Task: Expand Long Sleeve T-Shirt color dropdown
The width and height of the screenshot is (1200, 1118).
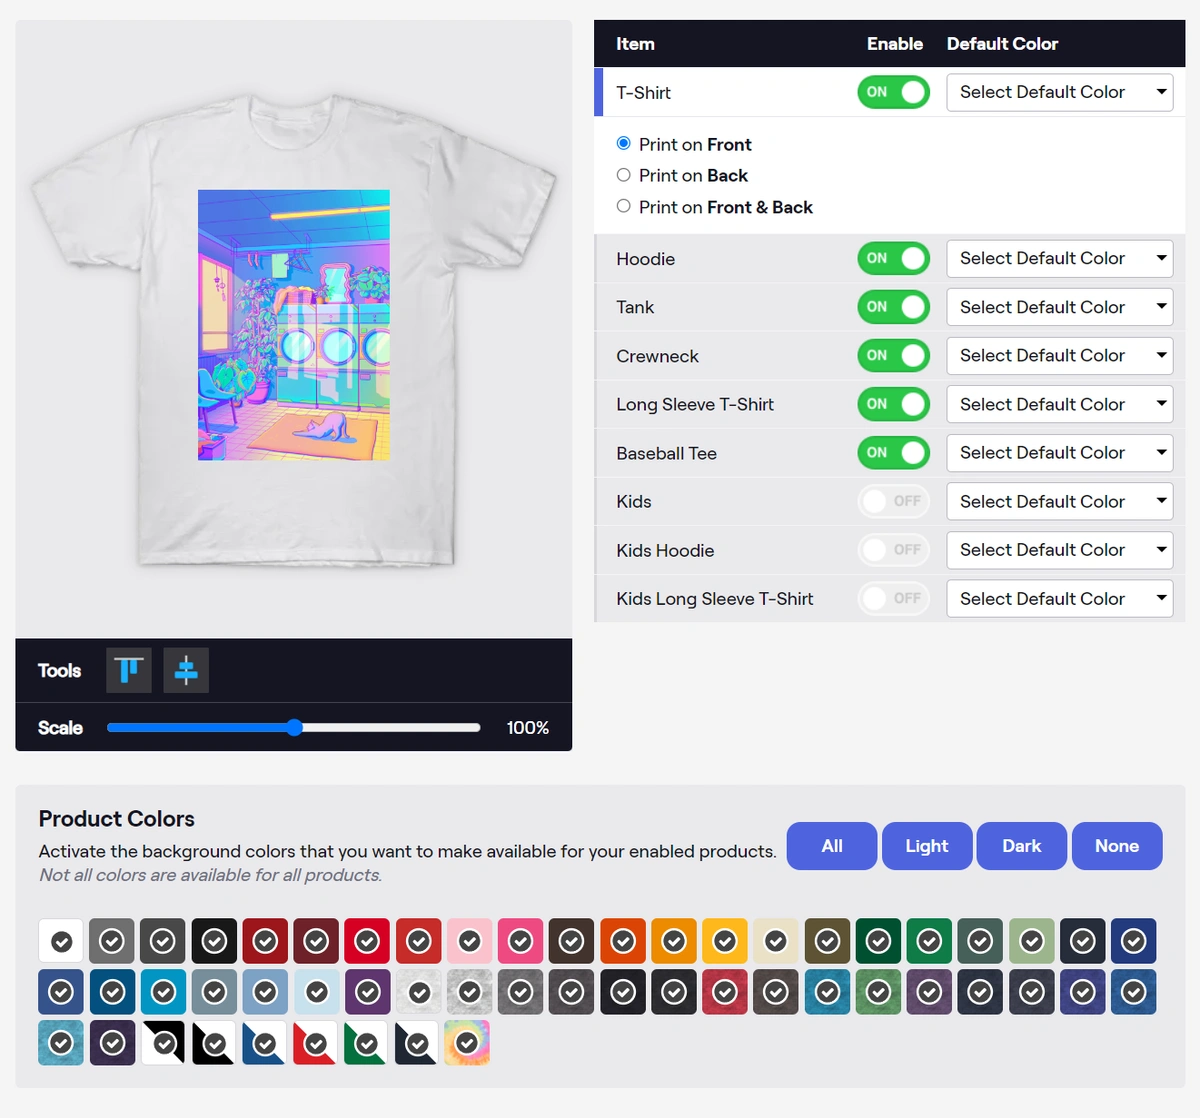Action: coord(1060,404)
